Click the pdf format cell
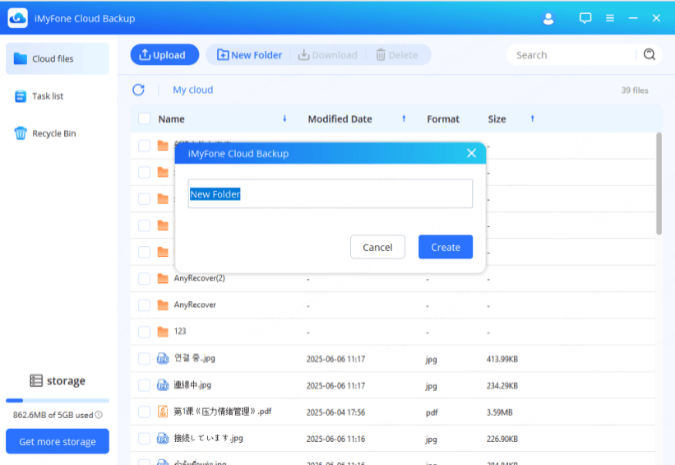 [432, 412]
